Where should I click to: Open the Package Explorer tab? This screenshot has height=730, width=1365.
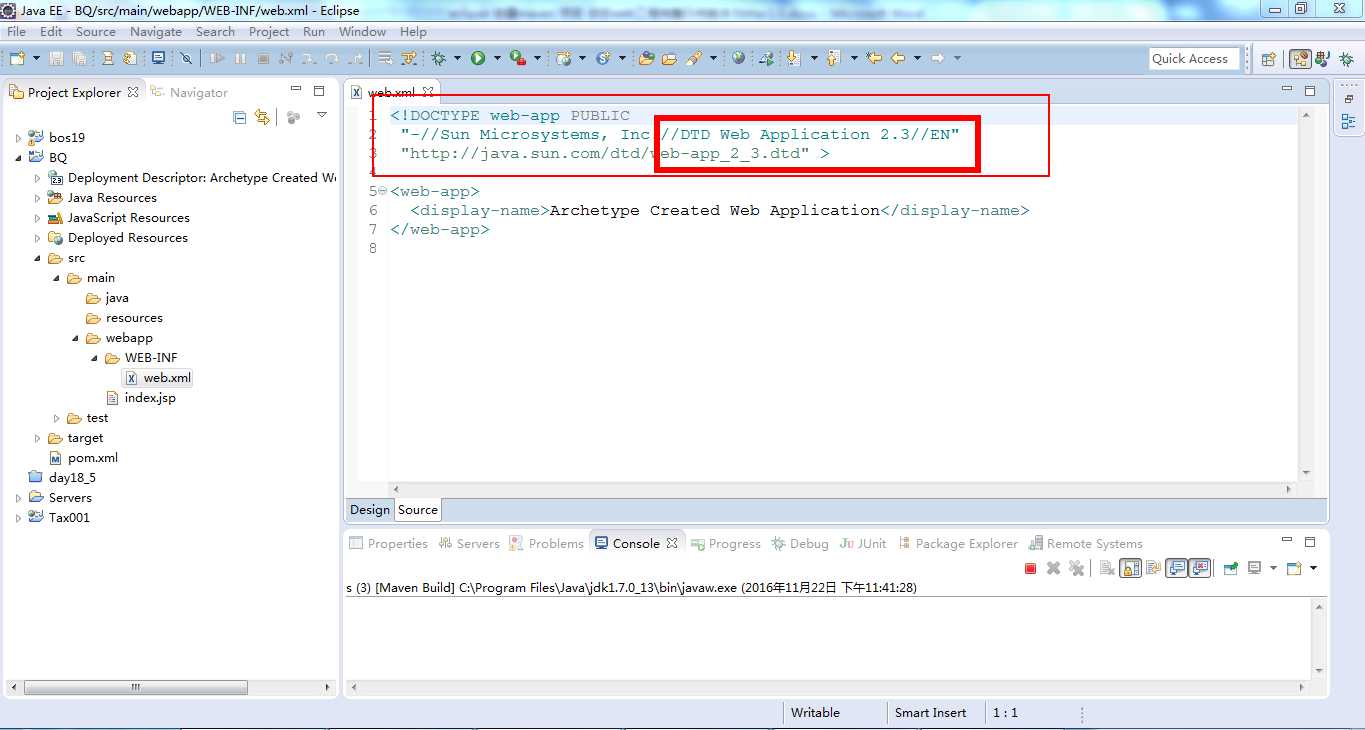958,543
